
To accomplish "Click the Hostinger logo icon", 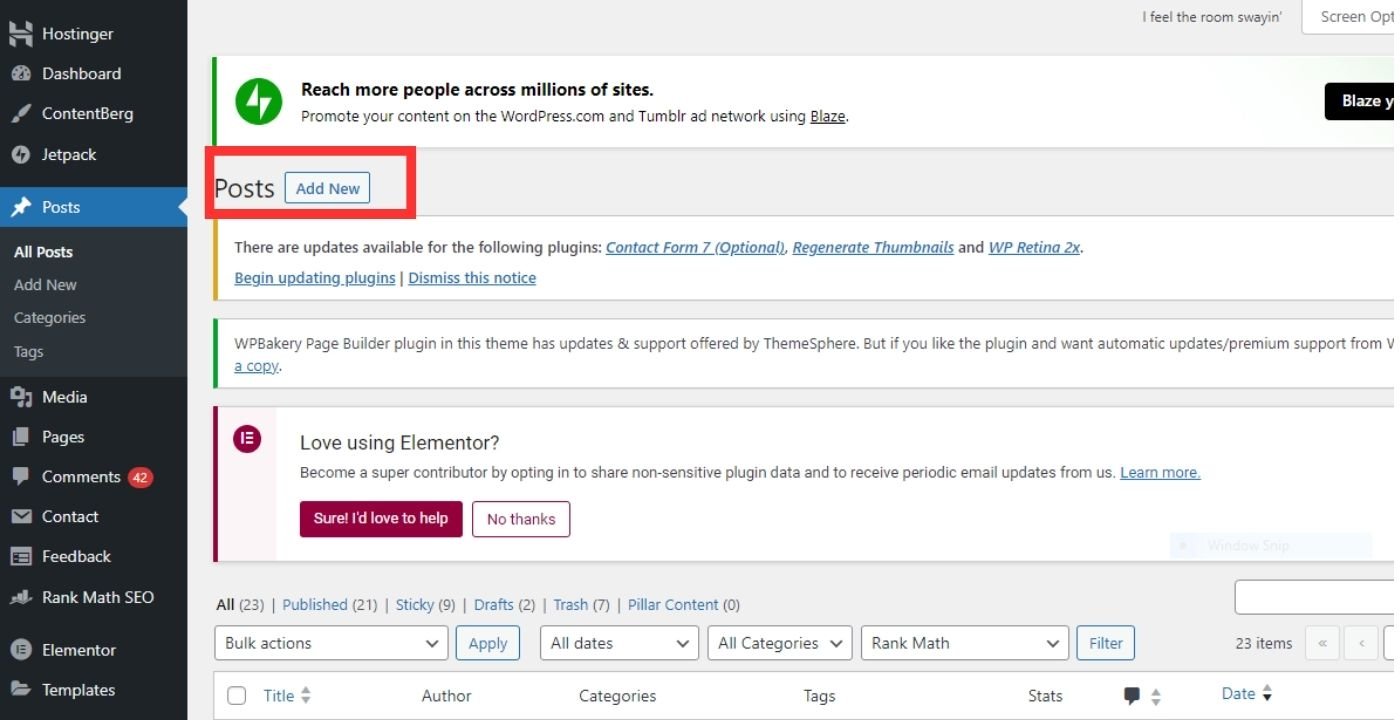I will (x=20, y=33).
